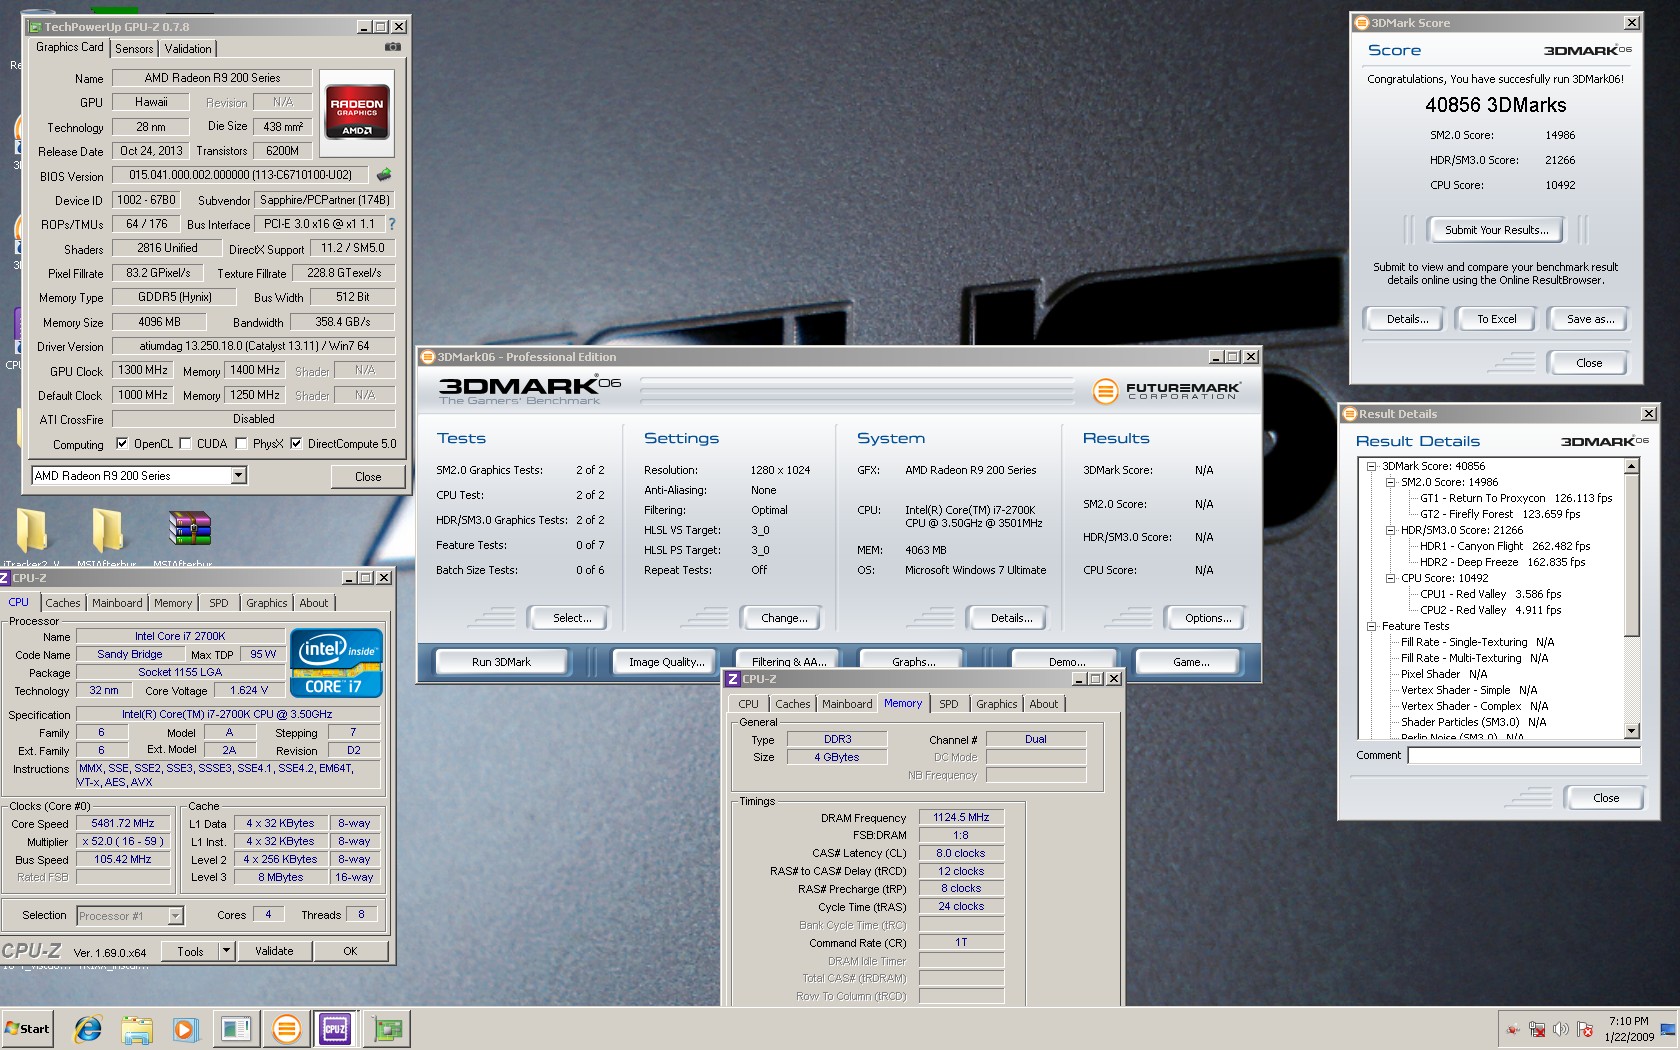Click the Comment input field

point(1524,756)
